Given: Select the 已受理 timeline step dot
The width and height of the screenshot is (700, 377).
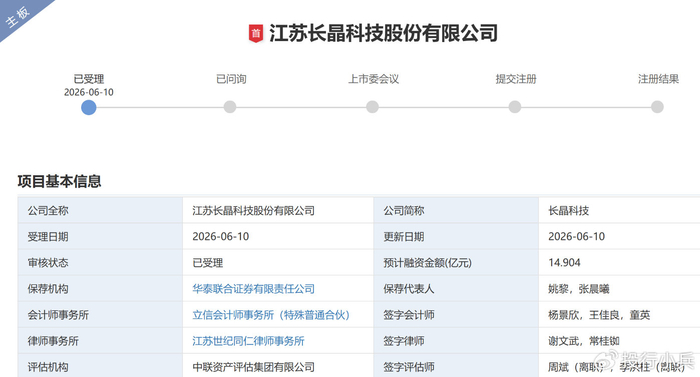Looking at the screenshot, I should tap(89, 107).
